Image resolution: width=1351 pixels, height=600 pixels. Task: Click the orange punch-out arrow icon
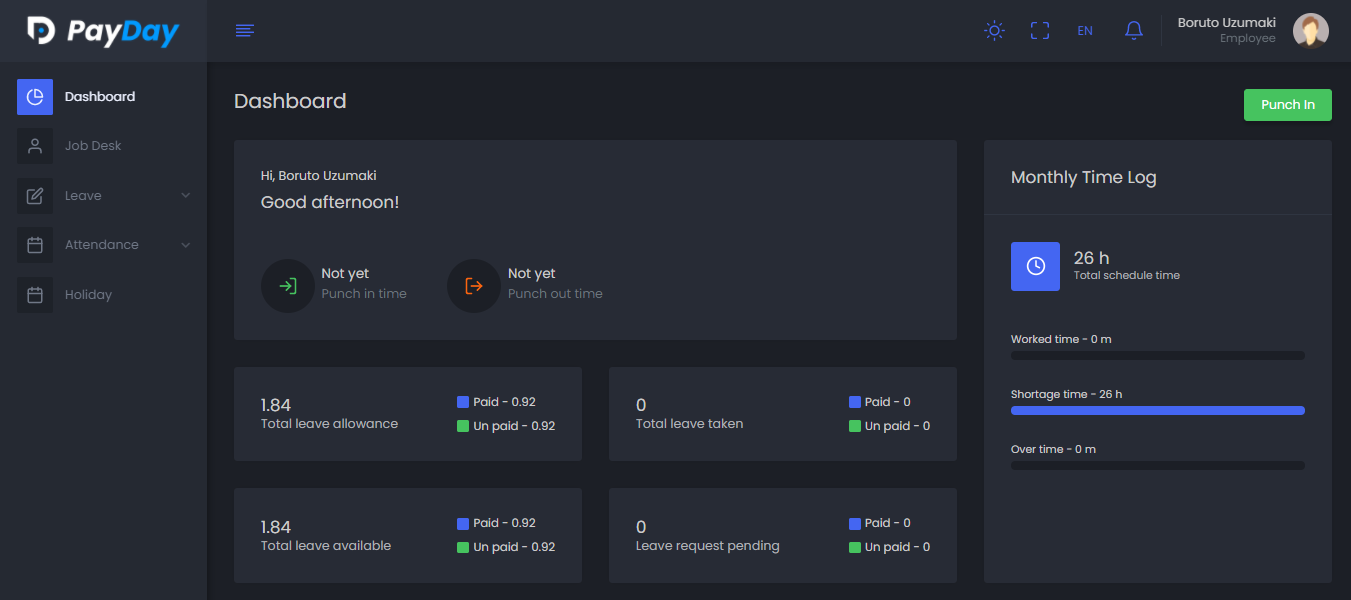(x=474, y=286)
